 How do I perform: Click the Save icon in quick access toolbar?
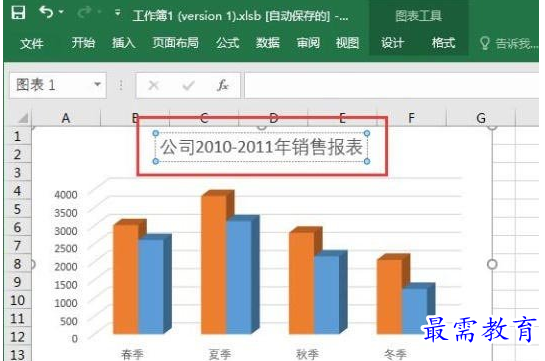click(18, 13)
